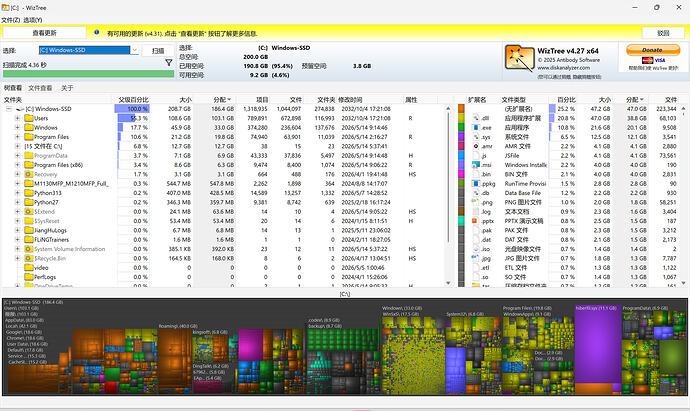Screen dimensions: 690x411
Task: Click the credit card logos under Donate
Action: [653, 60]
